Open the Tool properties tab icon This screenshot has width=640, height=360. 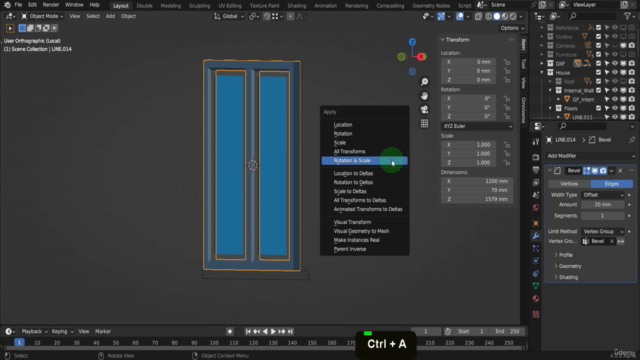(536, 142)
